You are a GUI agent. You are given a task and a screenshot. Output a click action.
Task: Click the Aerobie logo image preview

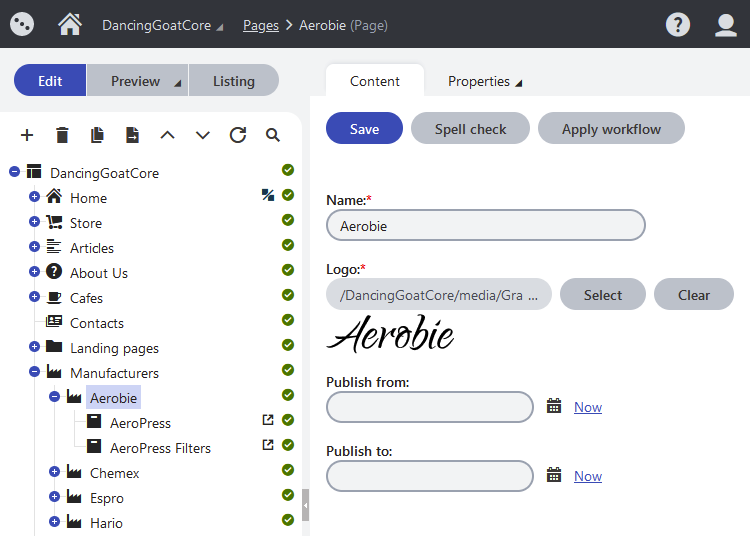coord(390,334)
